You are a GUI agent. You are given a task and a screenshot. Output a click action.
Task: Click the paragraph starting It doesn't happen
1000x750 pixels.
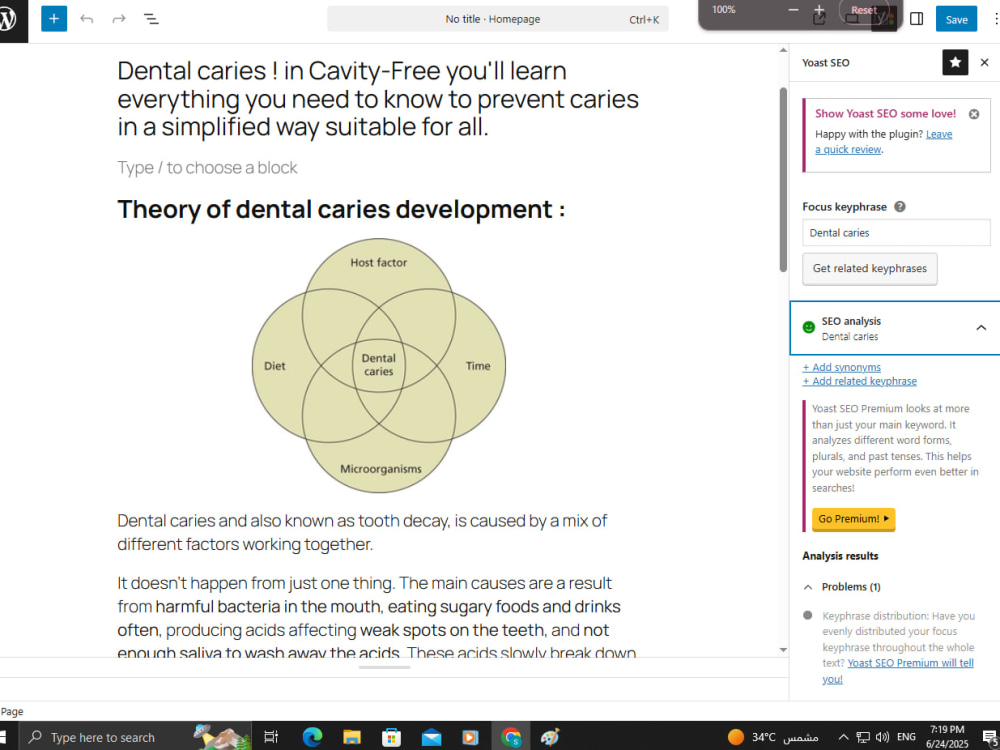coord(377,618)
